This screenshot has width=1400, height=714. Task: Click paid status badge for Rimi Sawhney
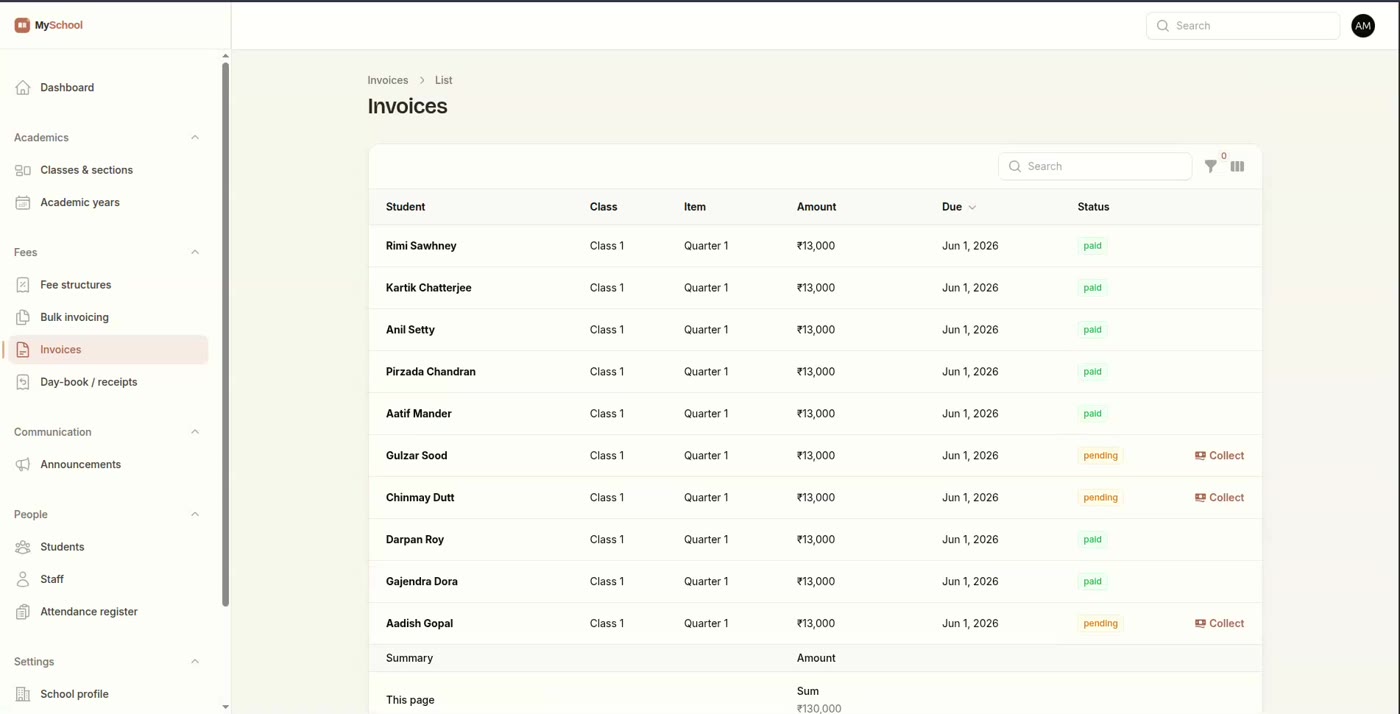click(x=1092, y=246)
